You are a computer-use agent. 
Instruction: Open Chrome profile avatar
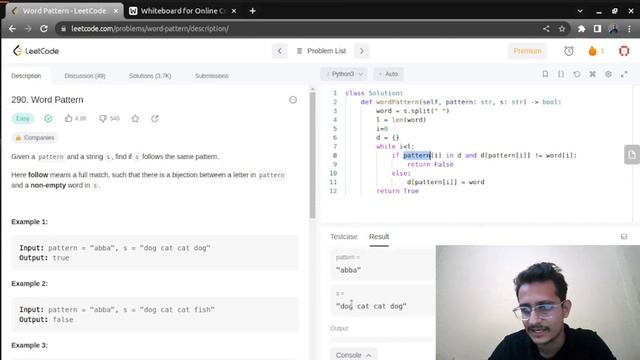pyautogui.click(x=613, y=29)
